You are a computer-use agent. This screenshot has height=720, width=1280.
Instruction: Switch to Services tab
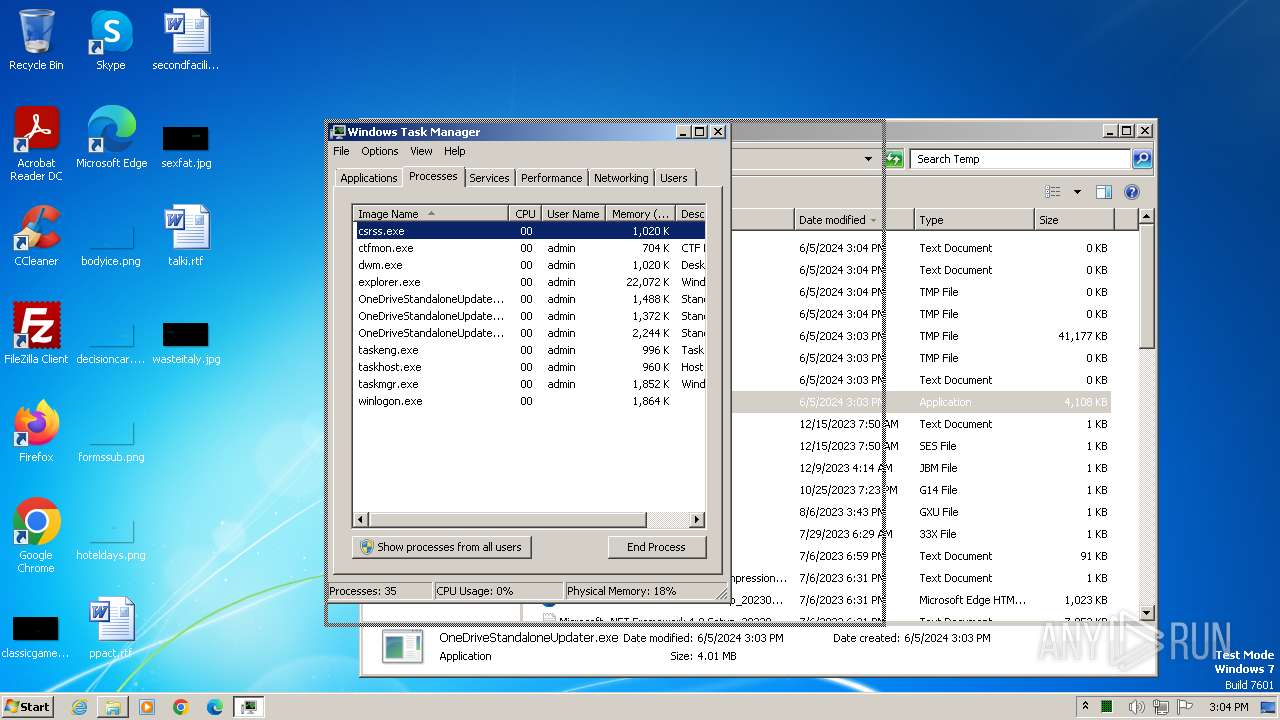pos(489,178)
